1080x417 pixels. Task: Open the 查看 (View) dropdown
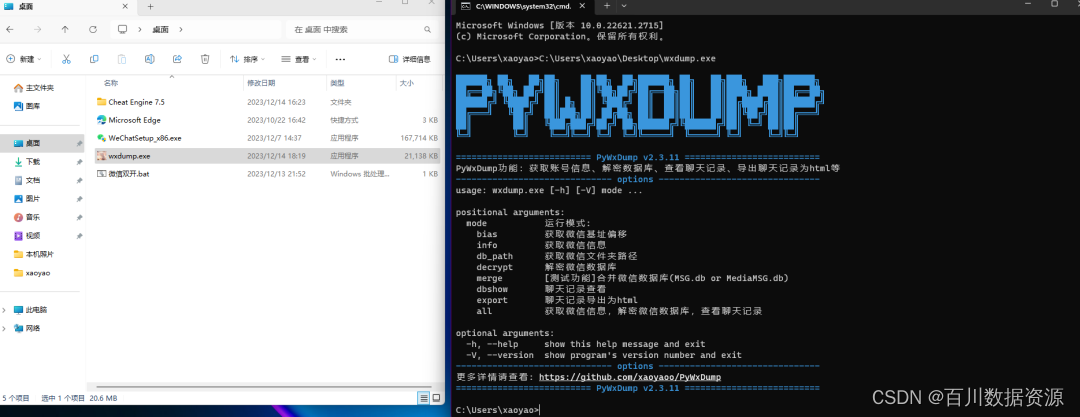(x=300, y=59)
